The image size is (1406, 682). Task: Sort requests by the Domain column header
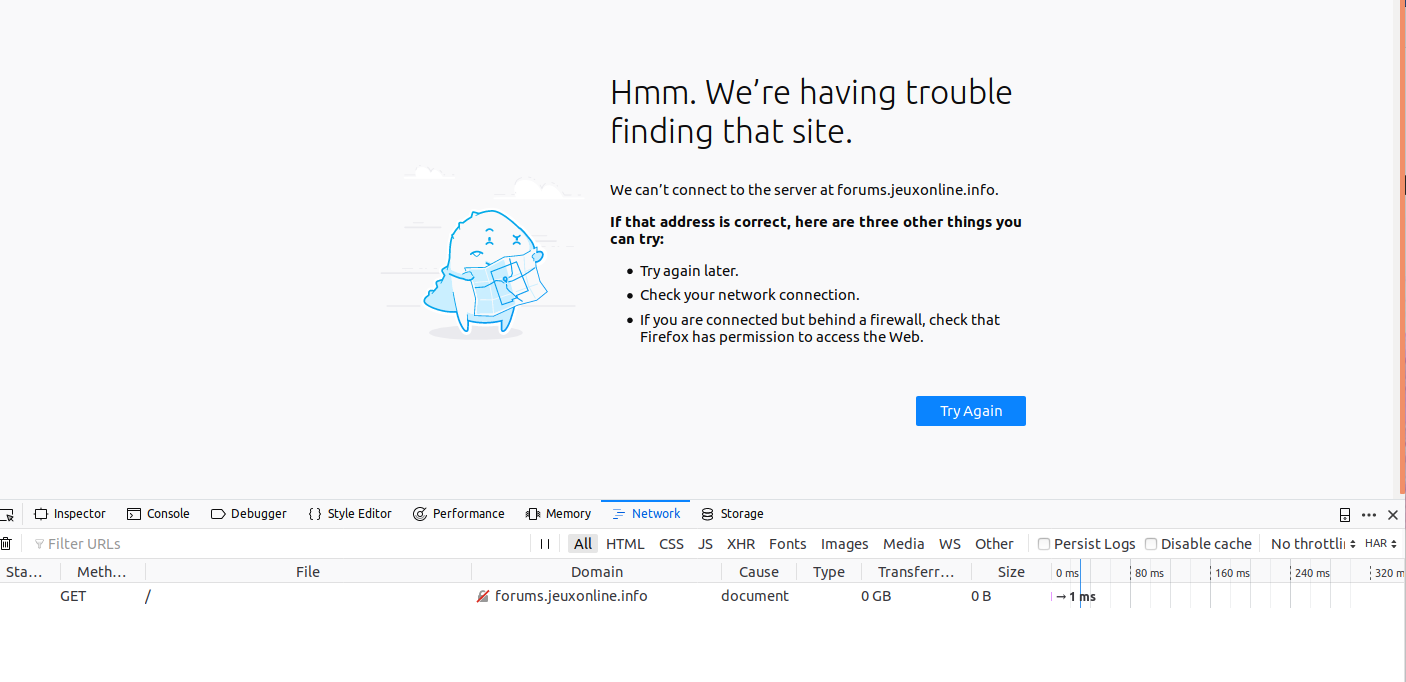pos(597,572)
